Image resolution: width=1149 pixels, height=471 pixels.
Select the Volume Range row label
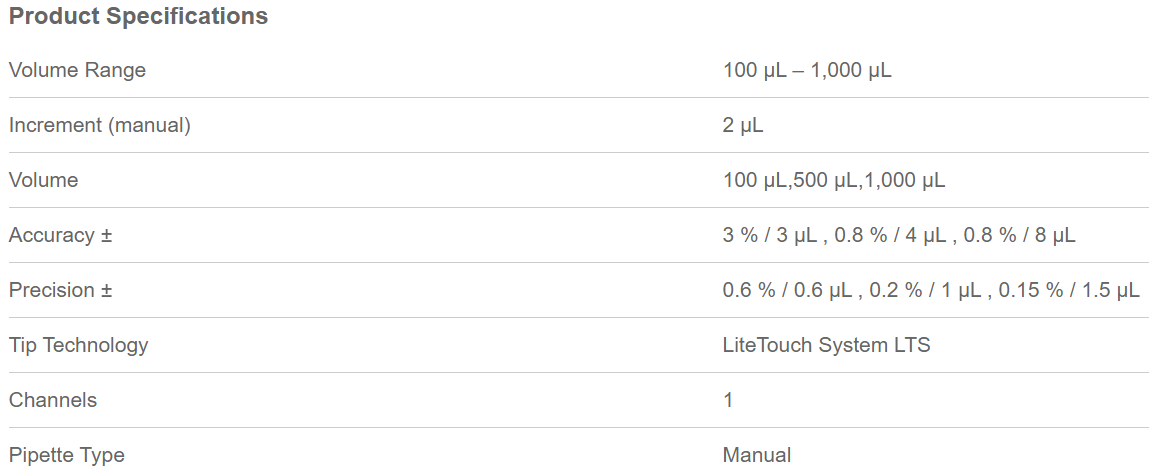[x=77, y=70]
